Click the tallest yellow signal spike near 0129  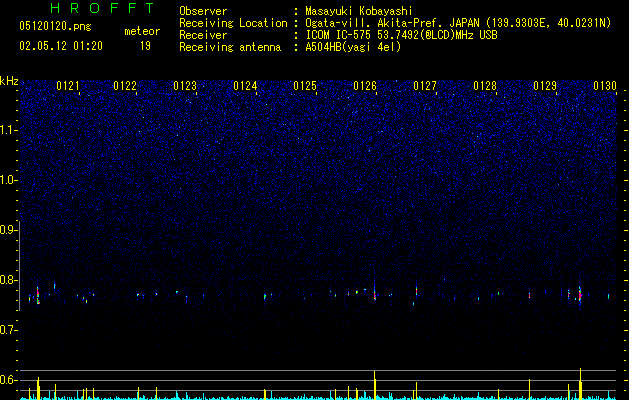click(580, 384)
